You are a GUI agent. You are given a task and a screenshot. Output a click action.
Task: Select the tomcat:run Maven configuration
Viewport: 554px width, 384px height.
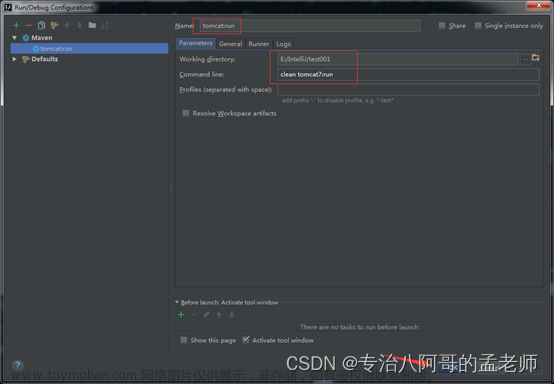click(90, 48)
